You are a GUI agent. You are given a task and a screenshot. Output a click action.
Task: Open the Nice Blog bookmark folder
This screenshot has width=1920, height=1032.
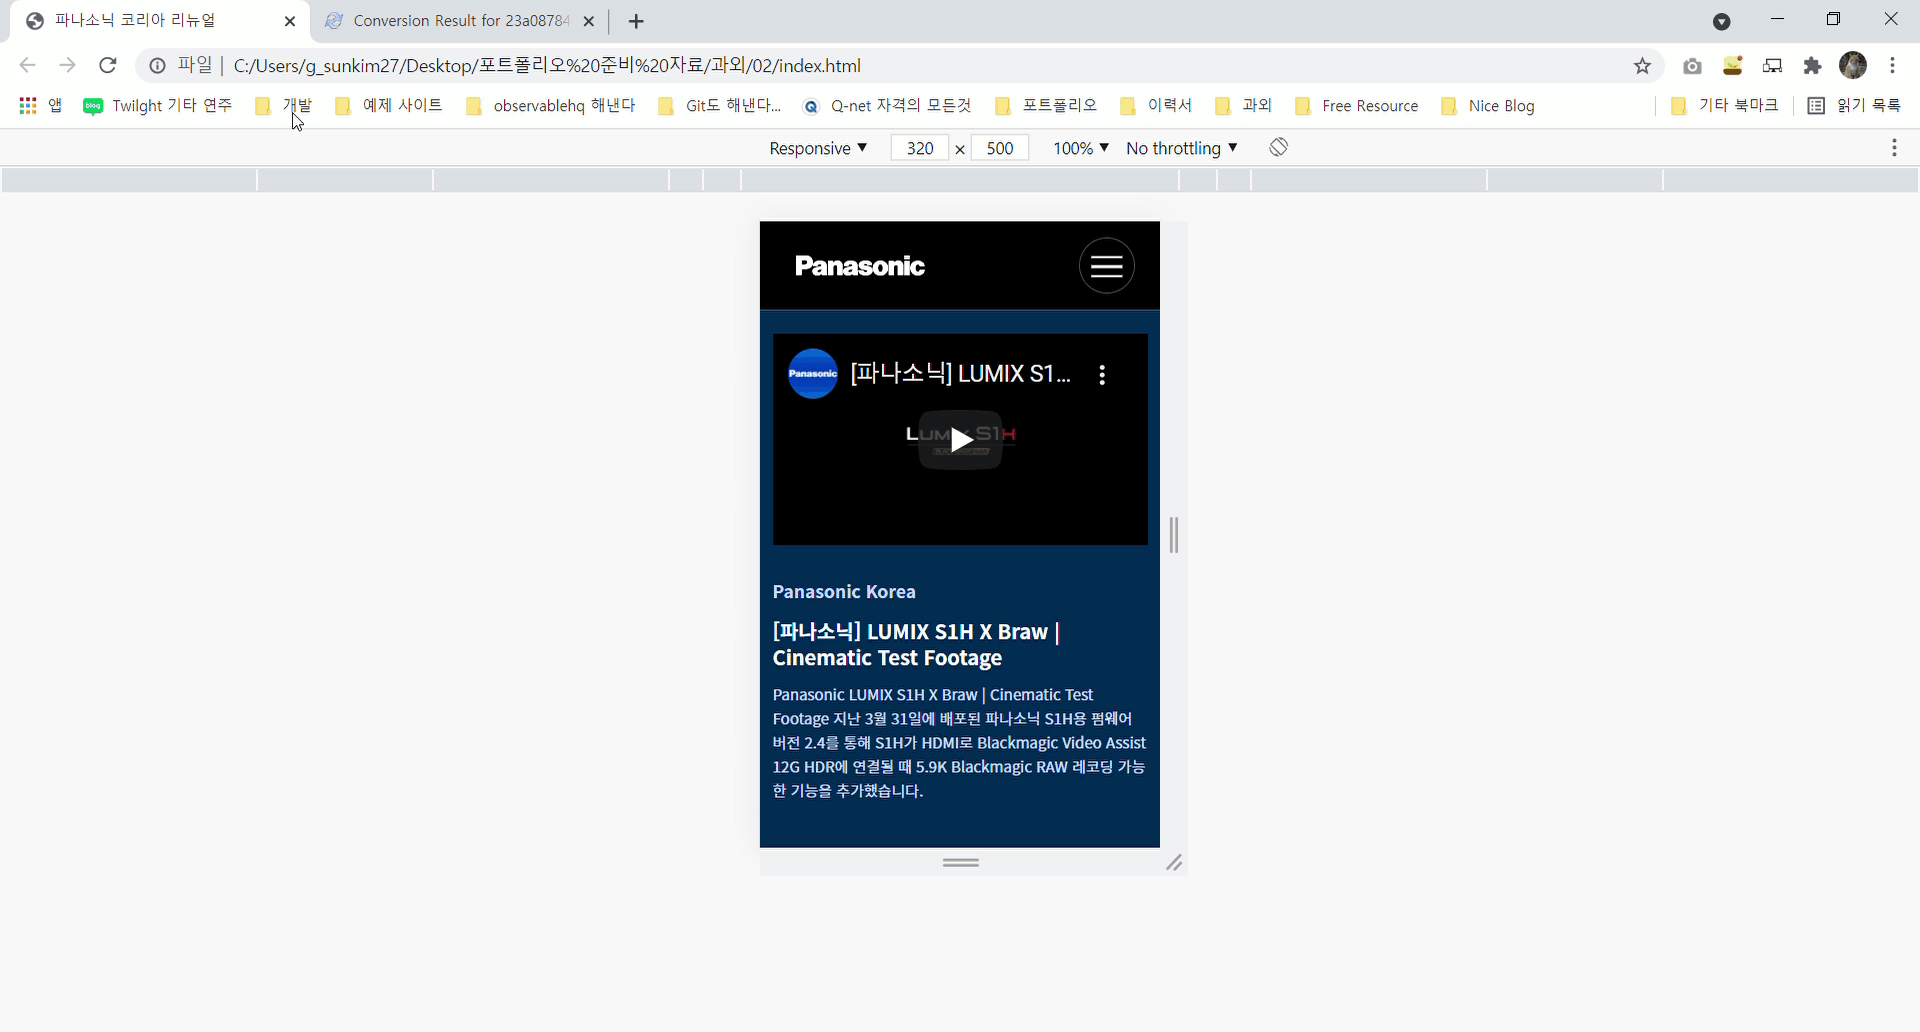point(1488,106)
